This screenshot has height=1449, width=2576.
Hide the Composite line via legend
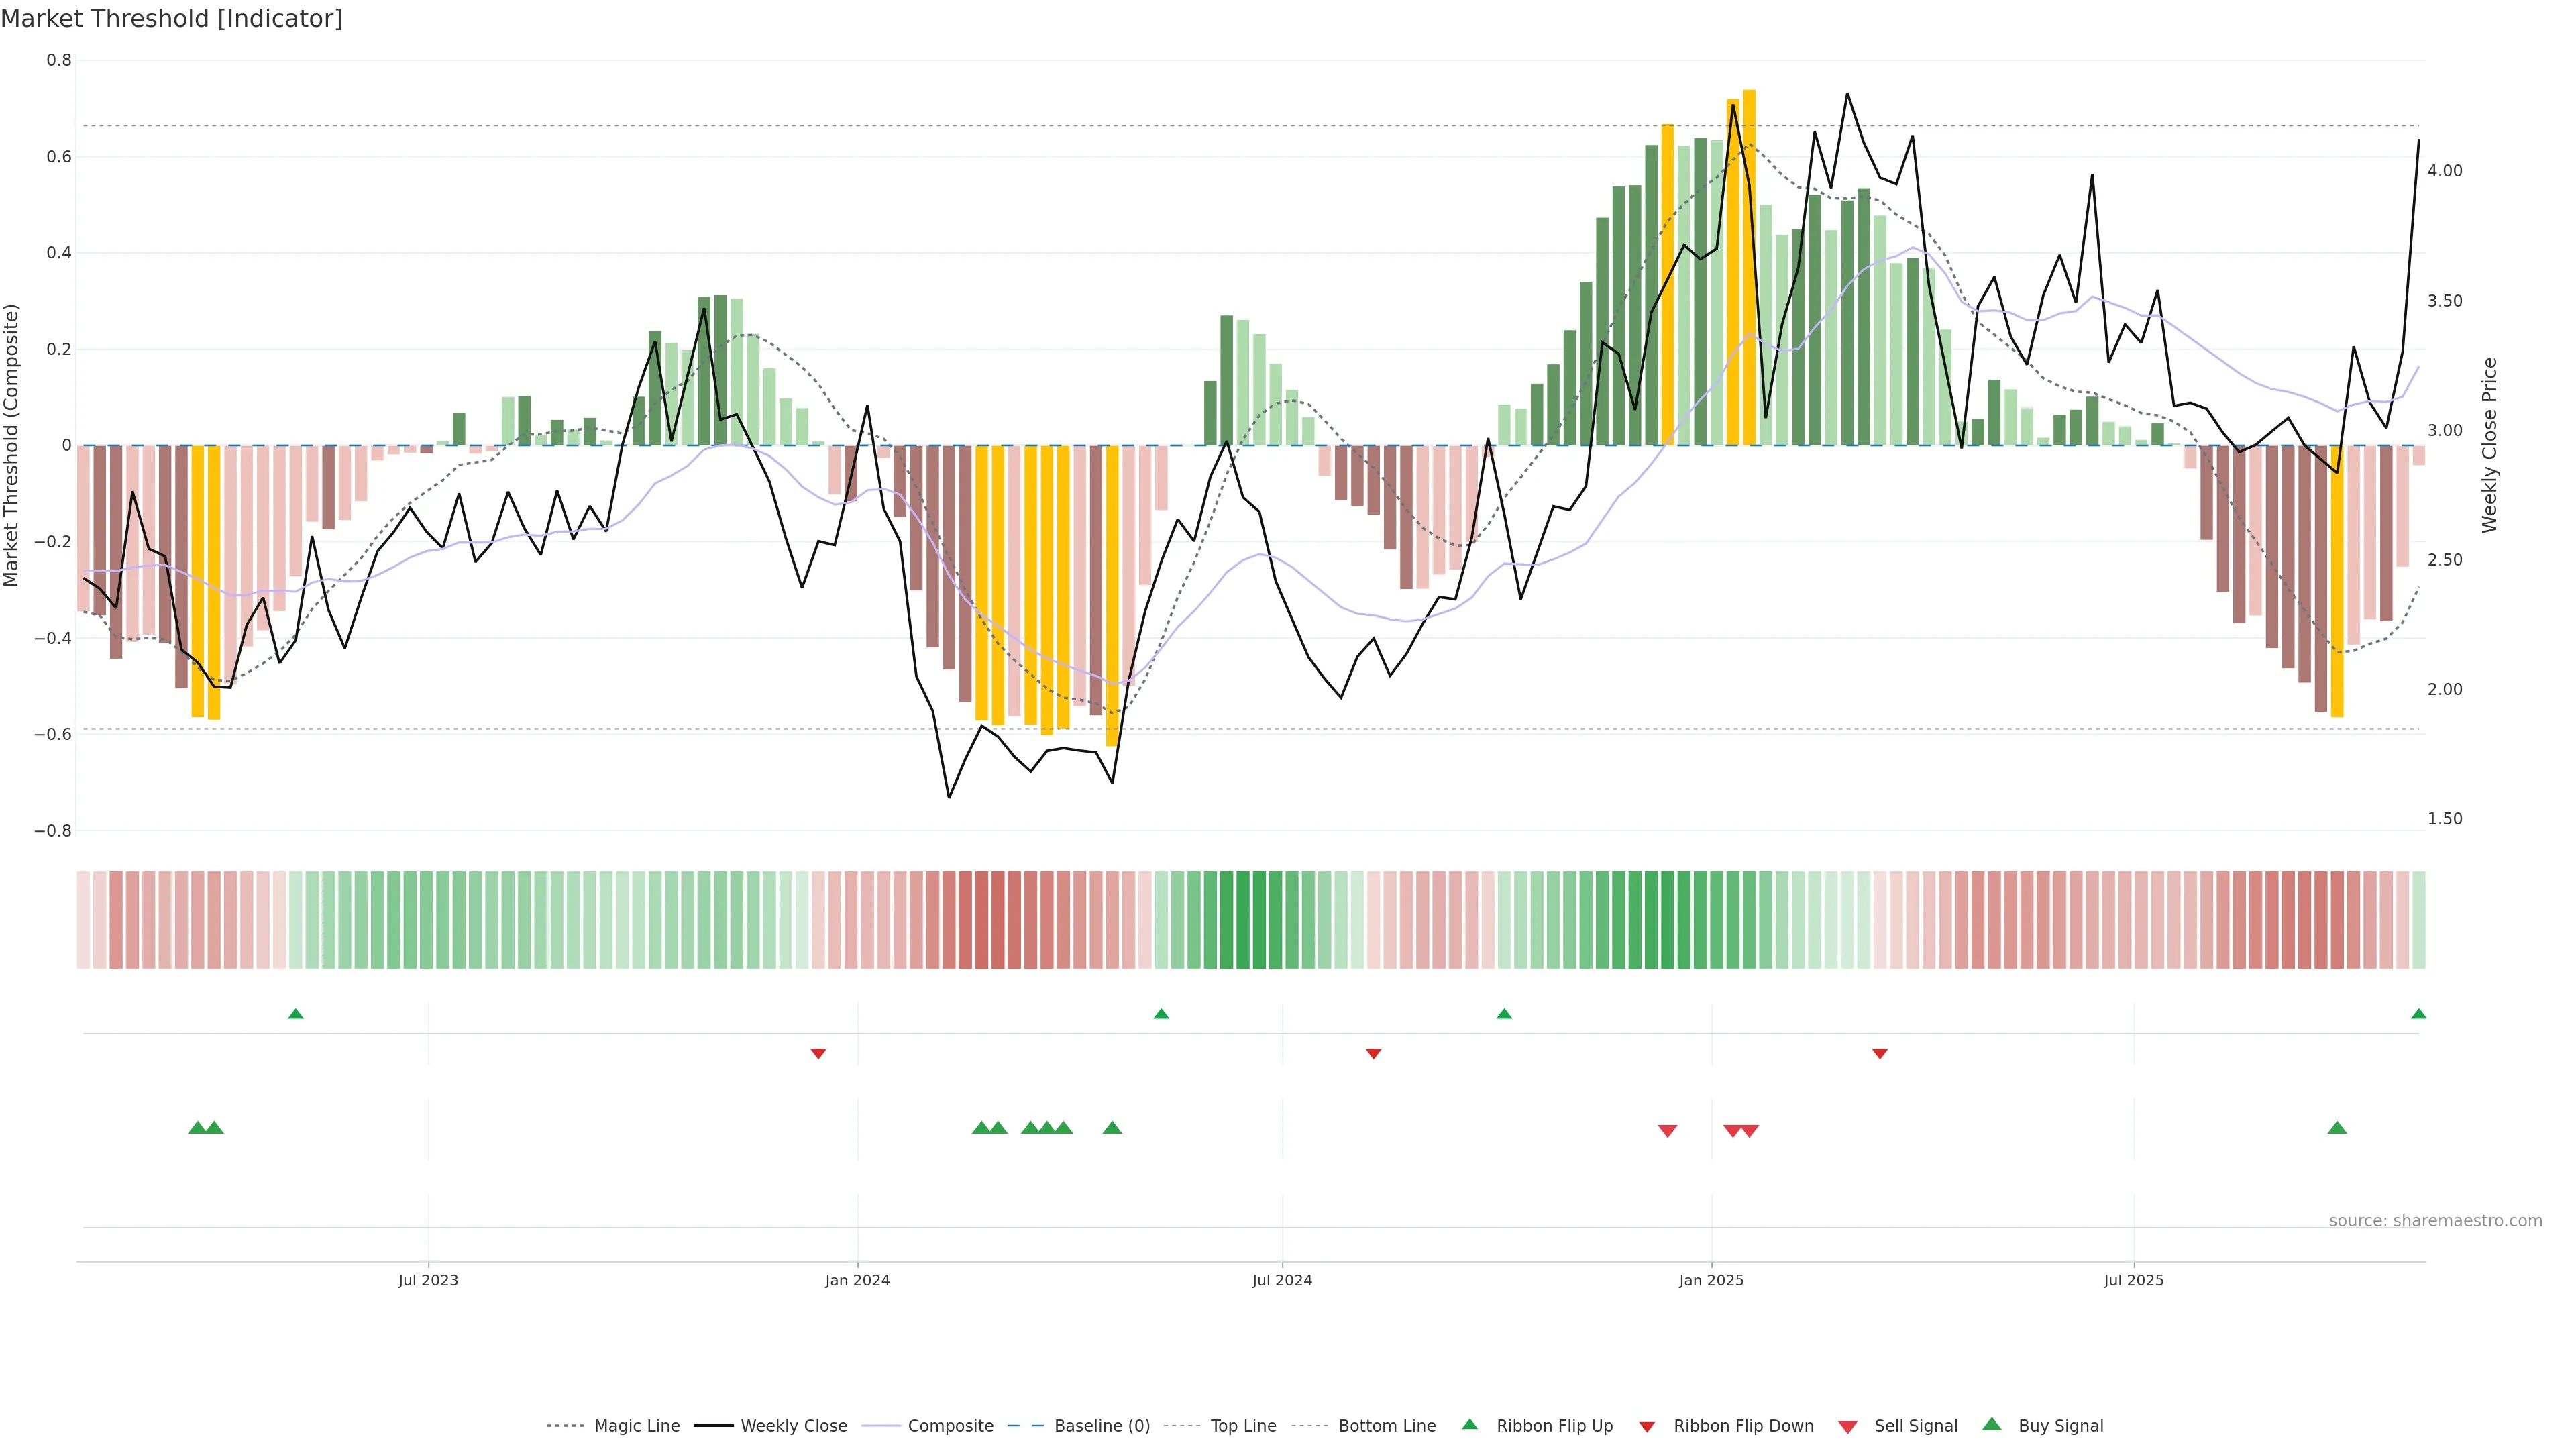(x=950, y=1426)
